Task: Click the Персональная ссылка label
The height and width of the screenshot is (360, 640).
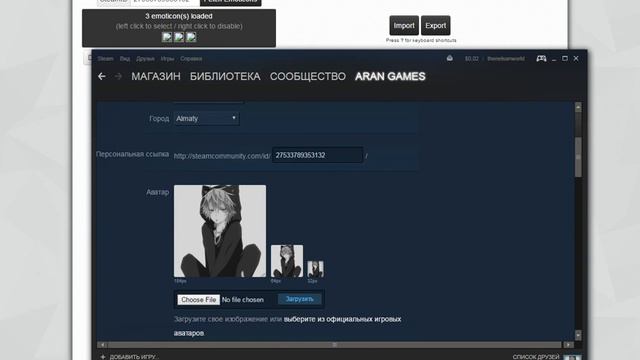Action: pos(132,154)
